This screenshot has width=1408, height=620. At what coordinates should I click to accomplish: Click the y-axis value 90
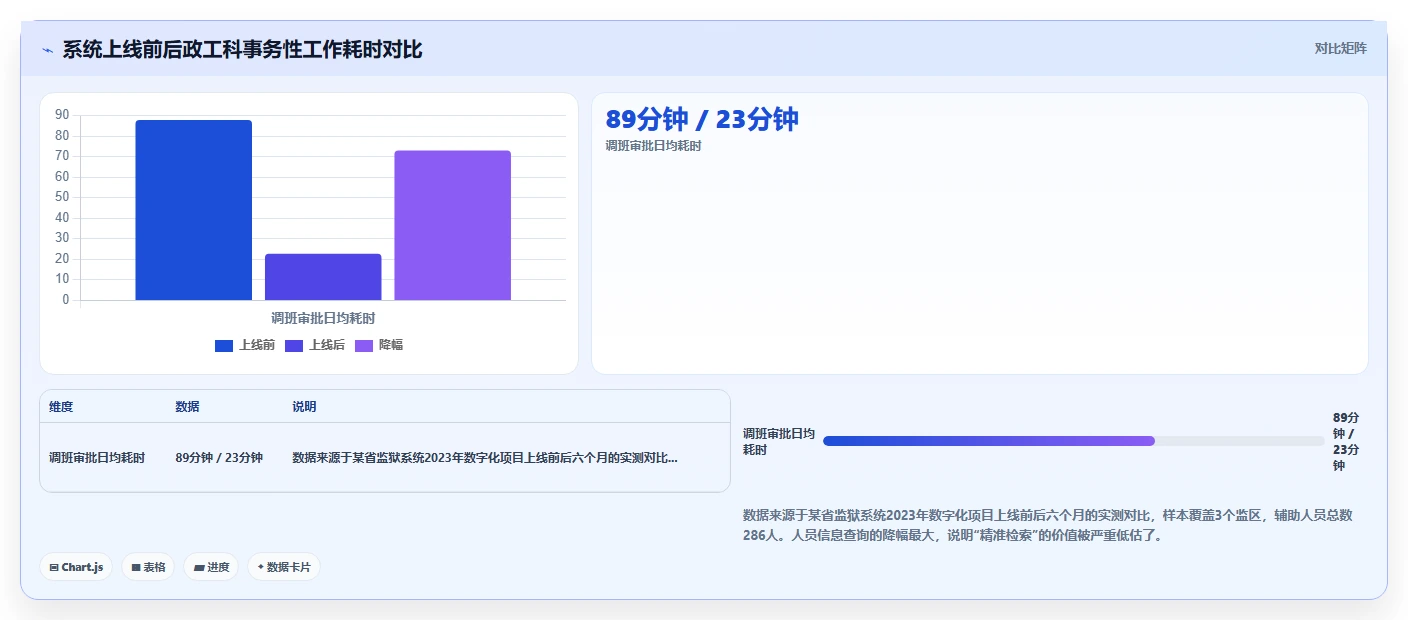point(62,115)
